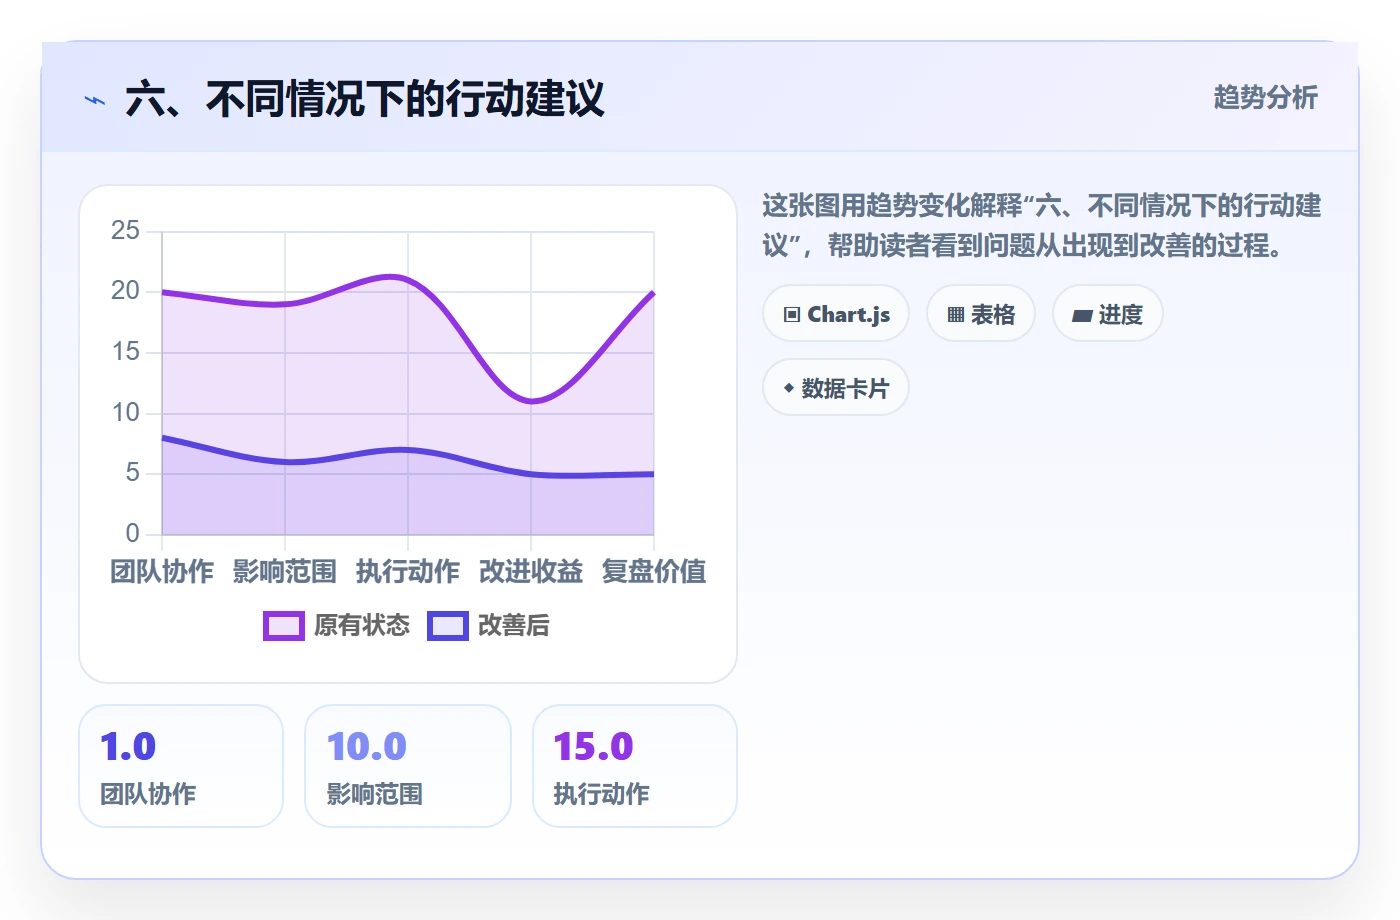
Task: Click the 趋势分析 label in the header
Action: [x=1265, y=97]
